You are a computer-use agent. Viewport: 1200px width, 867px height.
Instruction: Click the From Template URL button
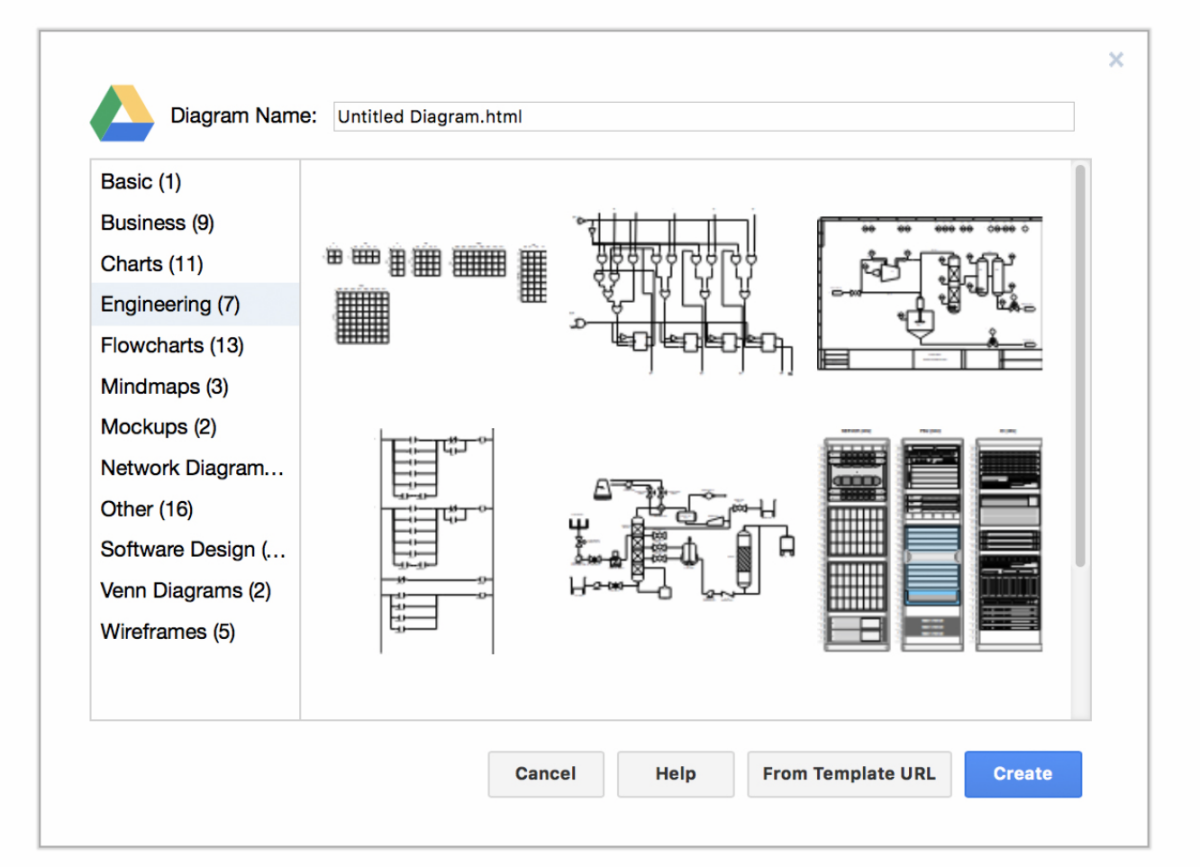click(x=848, y=774)
